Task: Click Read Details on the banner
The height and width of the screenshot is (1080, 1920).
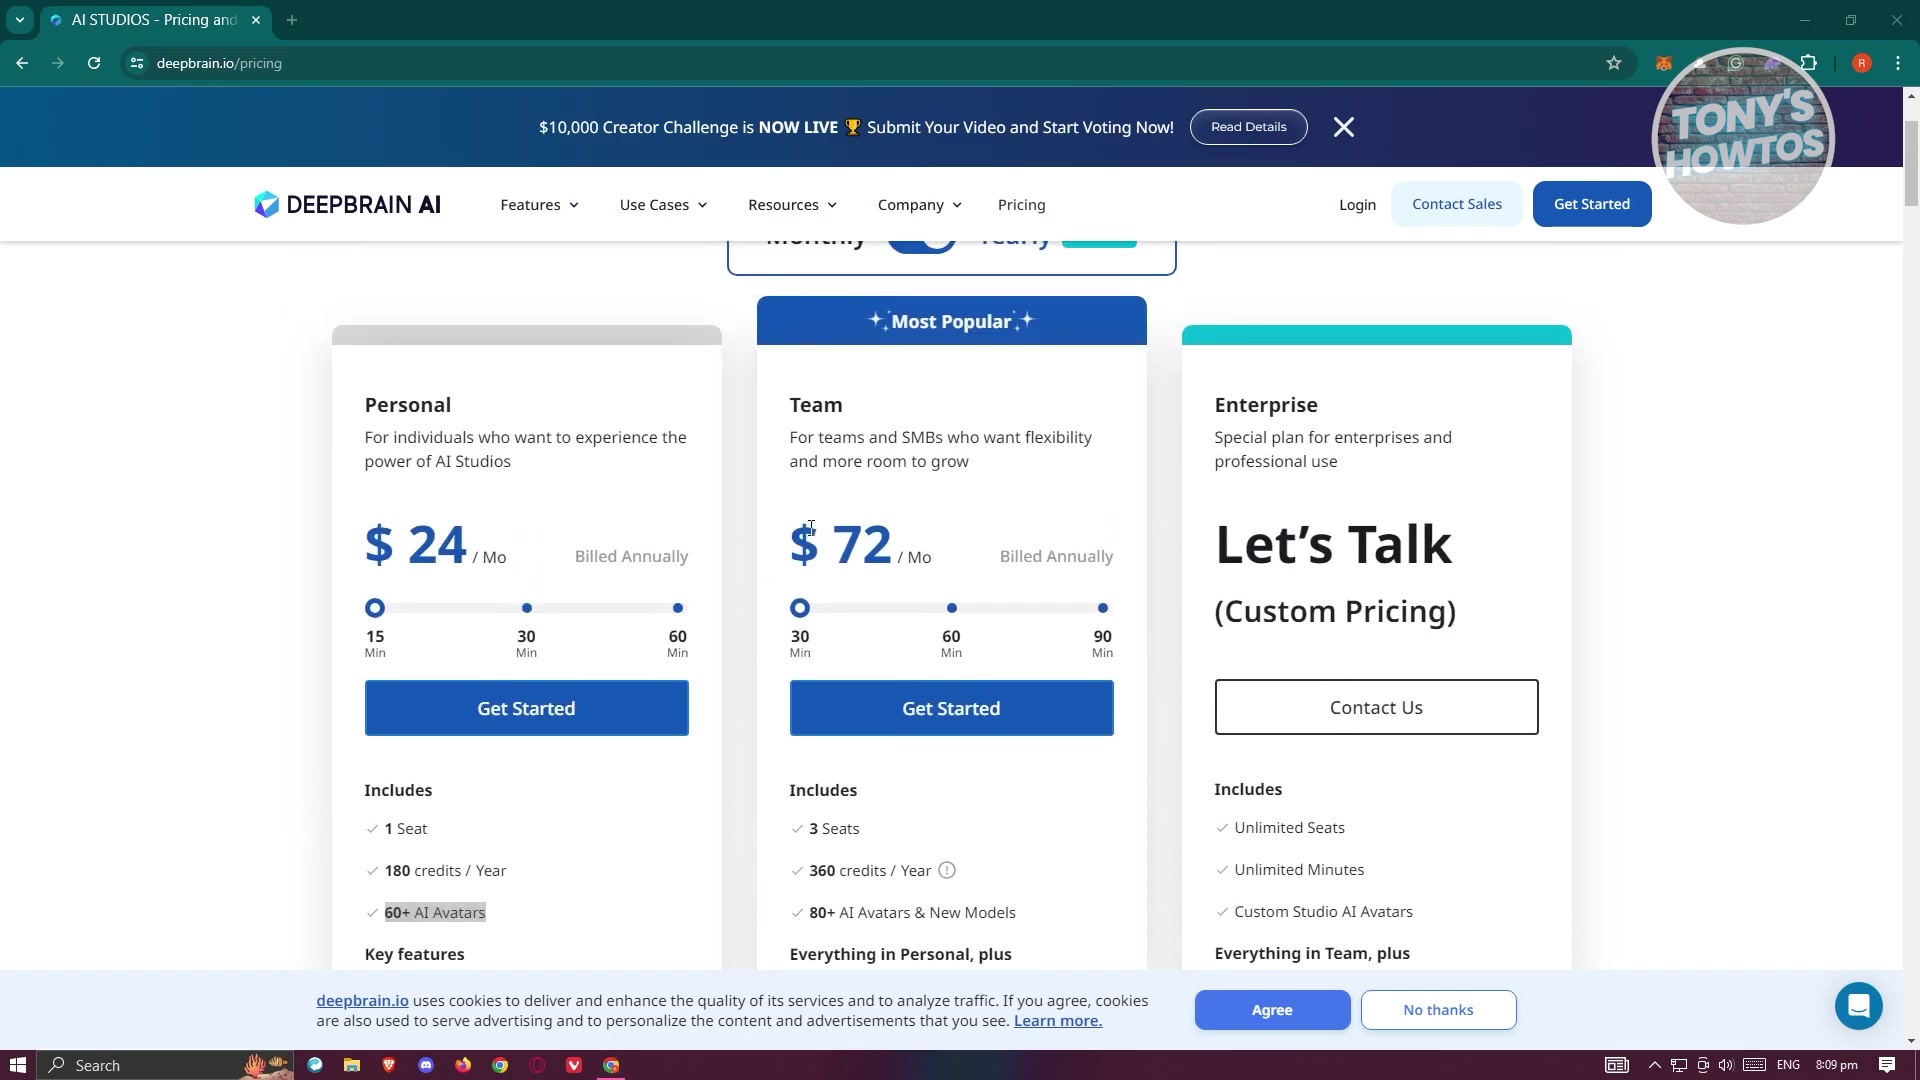Action: tap(1248, 127)
